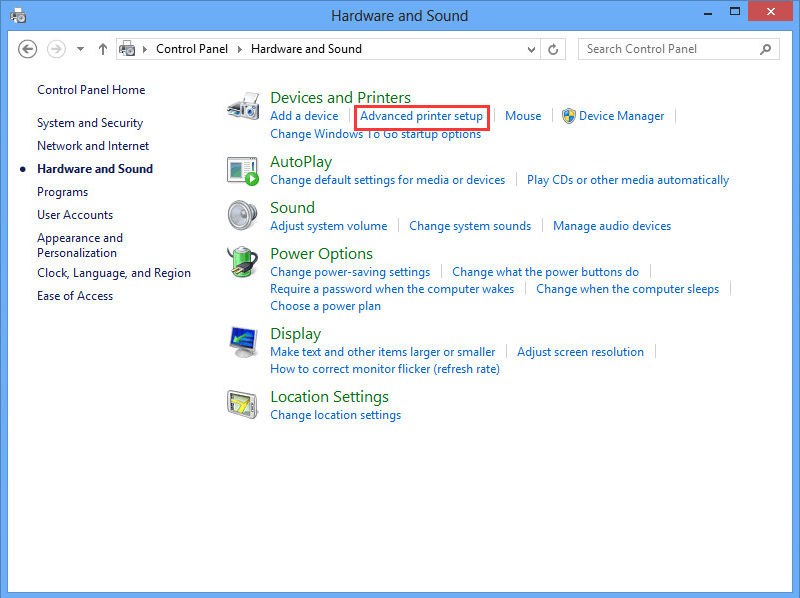Open the Location Settings heading
This screenshot has width=800, height=598.
pos(329,396)
